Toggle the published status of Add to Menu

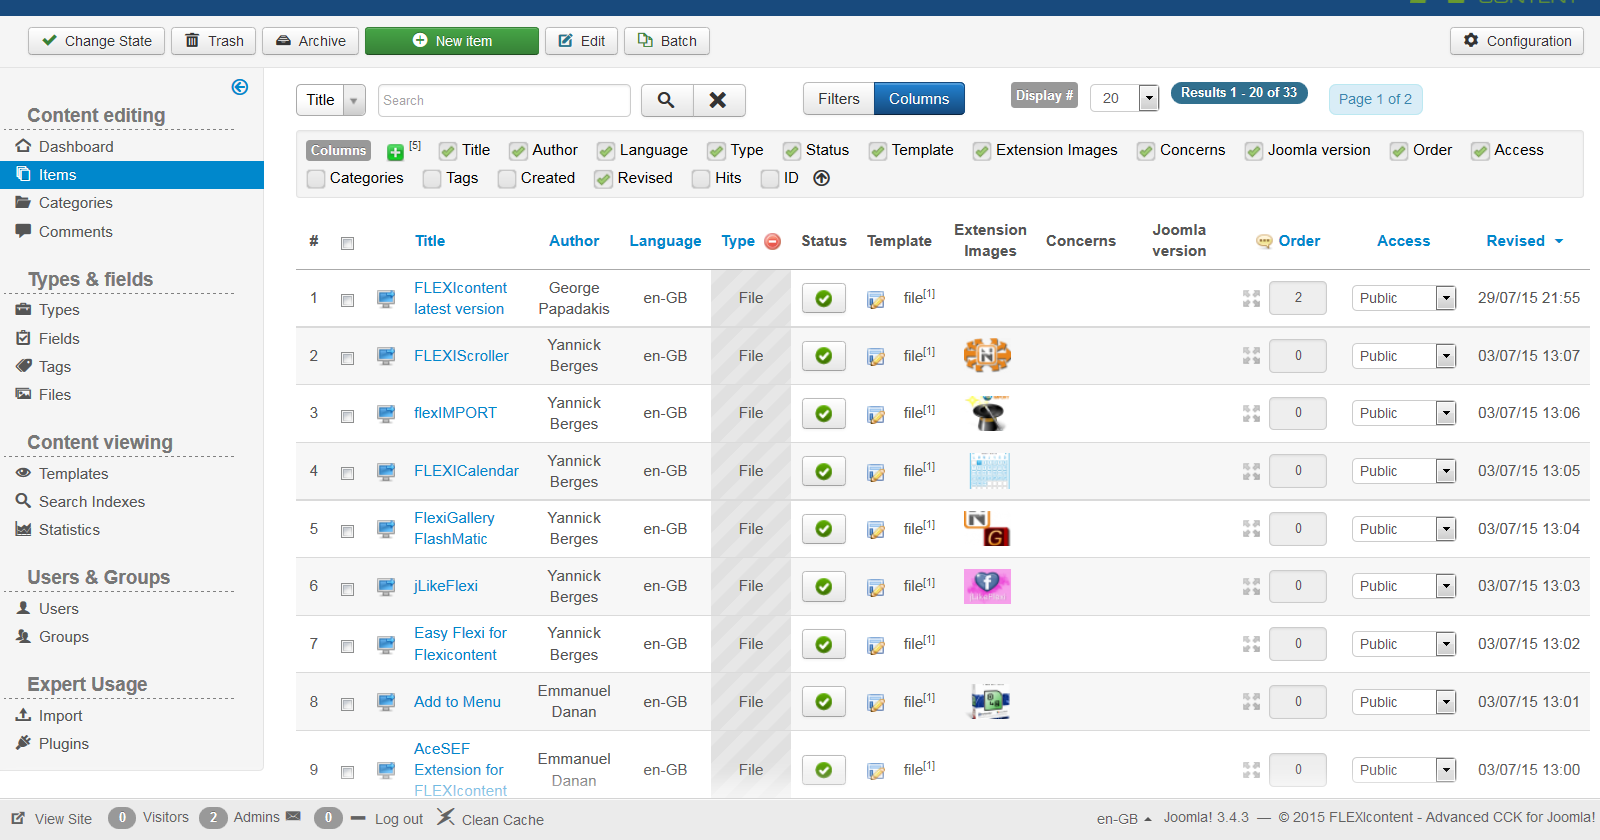[x=824, y=702]
